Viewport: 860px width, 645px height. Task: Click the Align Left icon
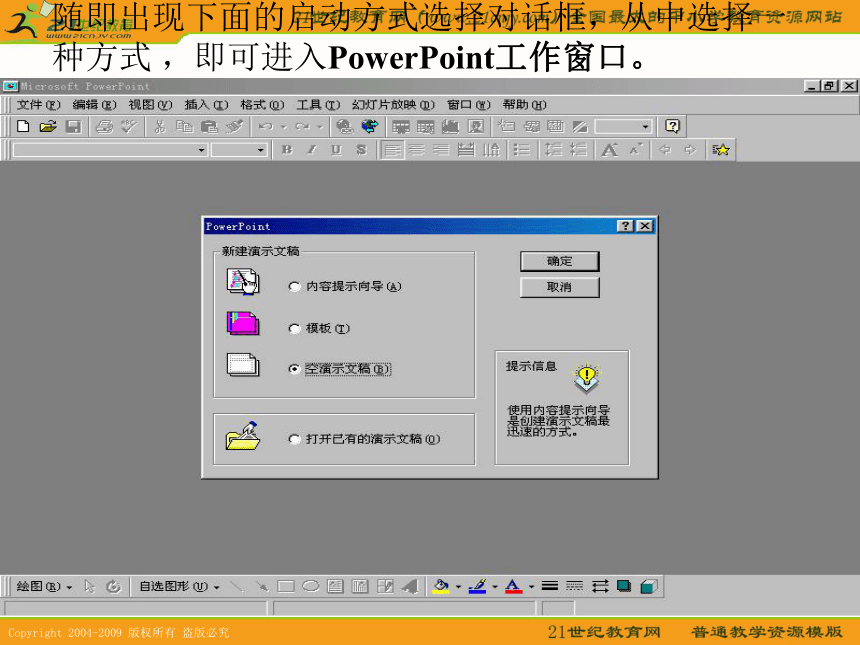click(x=392, y=150)
